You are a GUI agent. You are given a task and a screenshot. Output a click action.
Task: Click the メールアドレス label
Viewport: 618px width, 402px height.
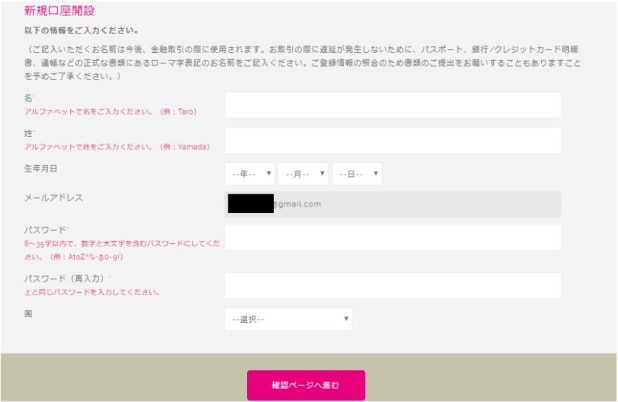pos(54,198)
